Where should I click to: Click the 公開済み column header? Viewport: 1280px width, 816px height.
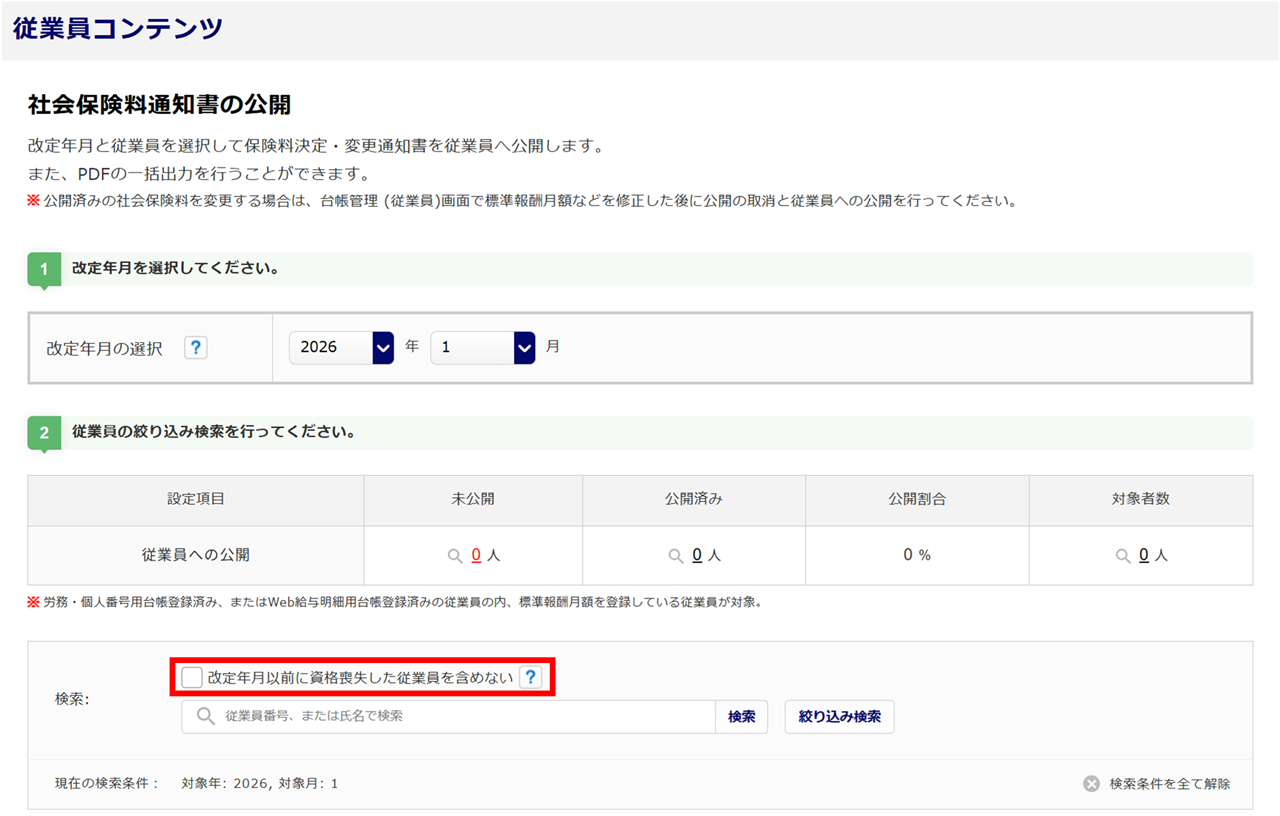click(694, 499)
